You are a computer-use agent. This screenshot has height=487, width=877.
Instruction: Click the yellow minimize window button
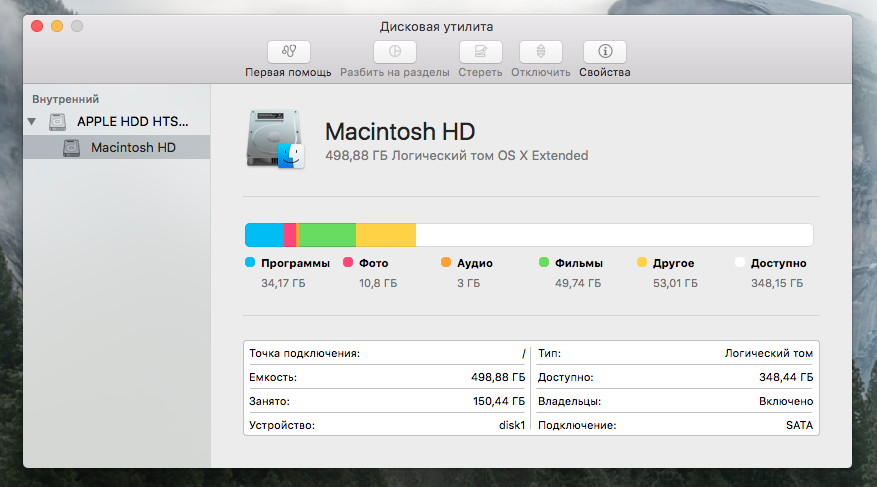pyautogui.click(x=57, y=25)
